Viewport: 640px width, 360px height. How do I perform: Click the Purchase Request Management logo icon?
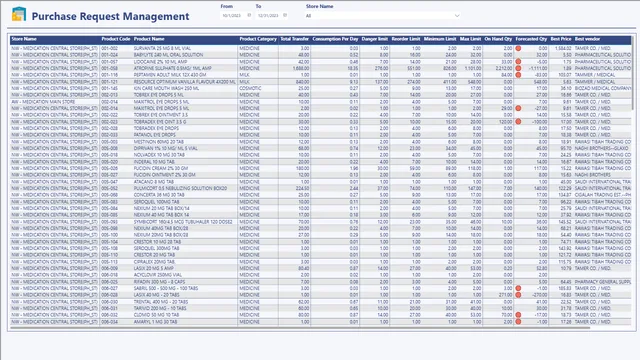click(19, 14)
